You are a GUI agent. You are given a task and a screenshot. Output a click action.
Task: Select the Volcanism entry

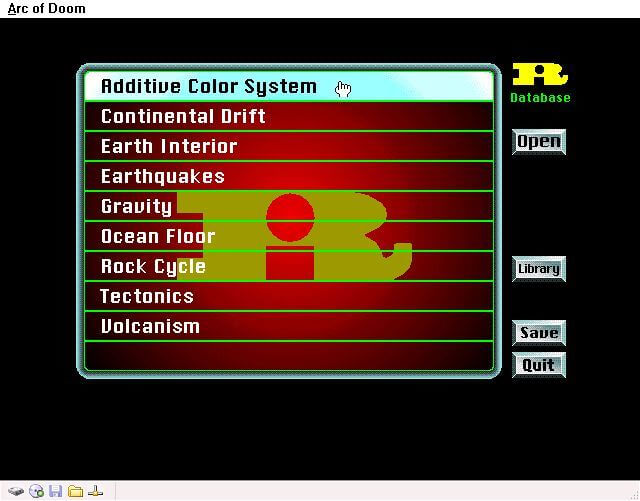pos(289,326)
